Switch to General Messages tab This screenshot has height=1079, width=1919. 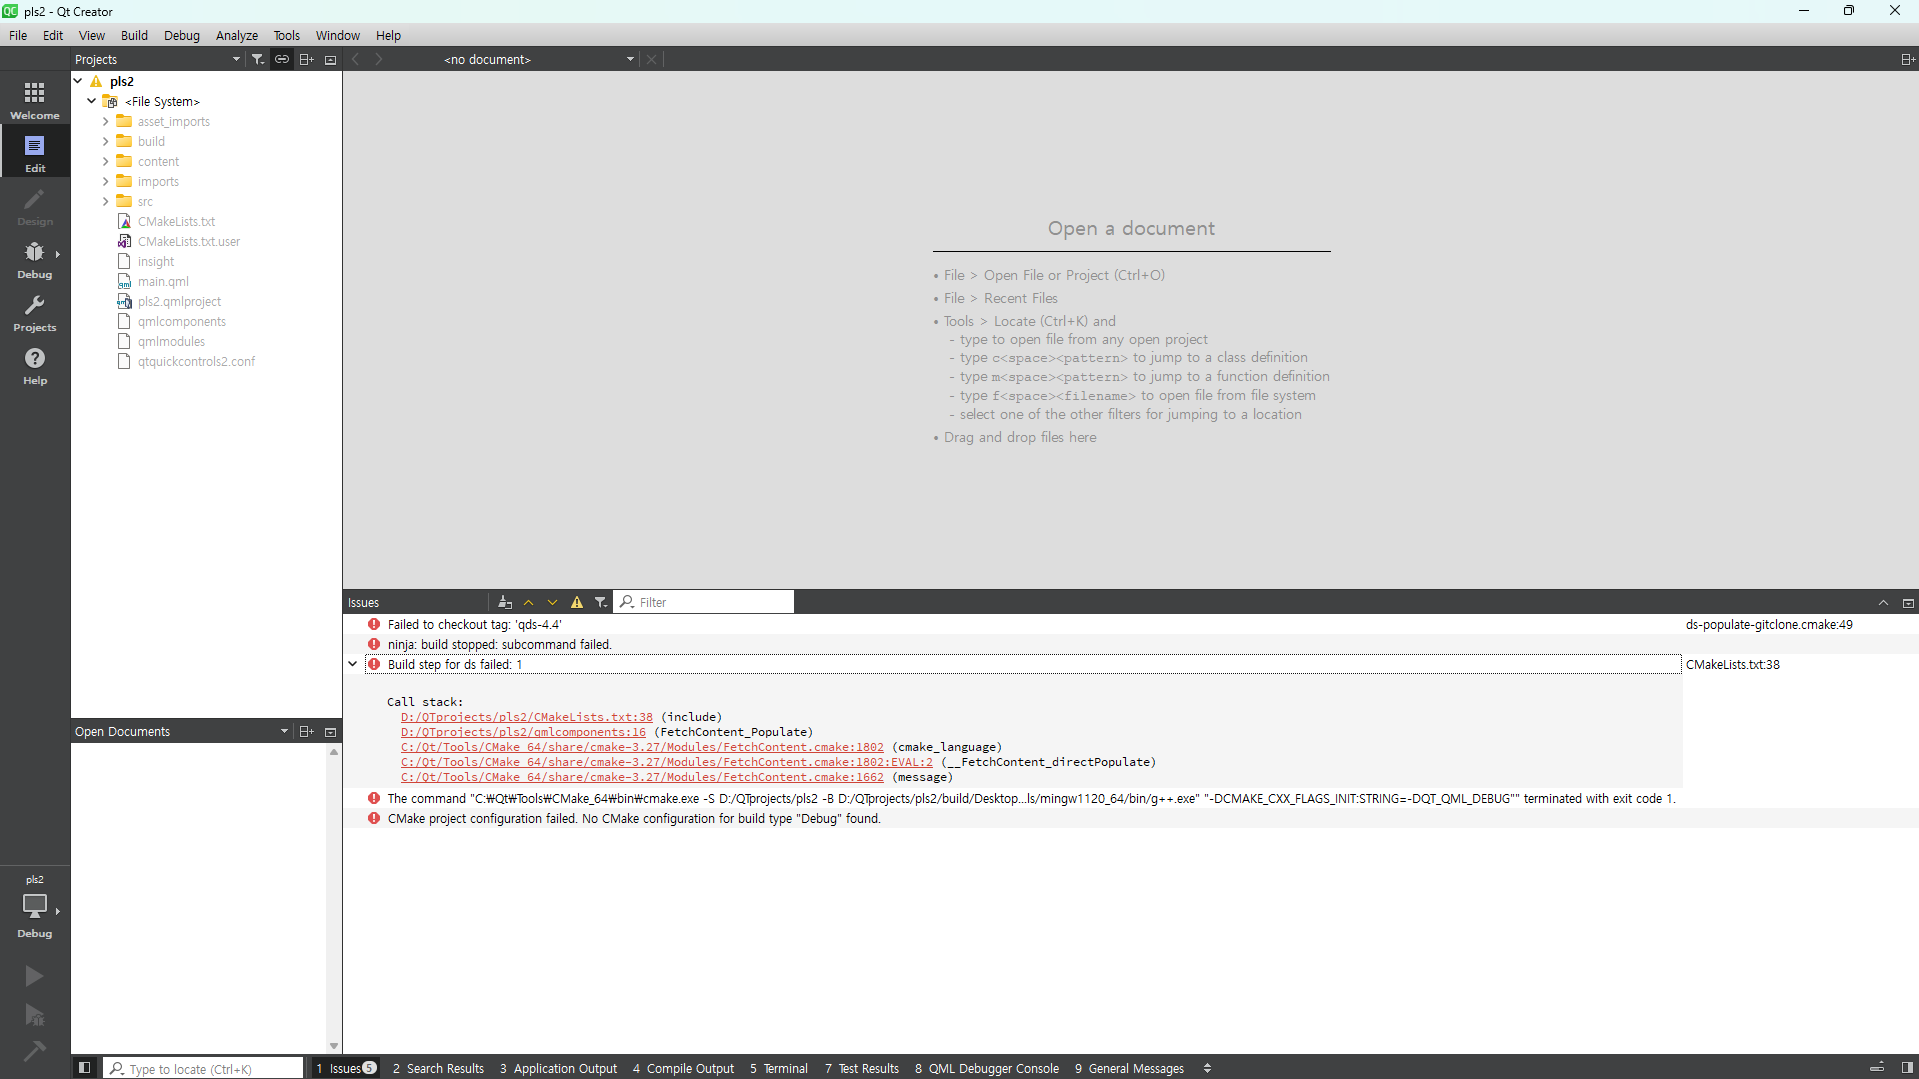coord(1130,1068)
